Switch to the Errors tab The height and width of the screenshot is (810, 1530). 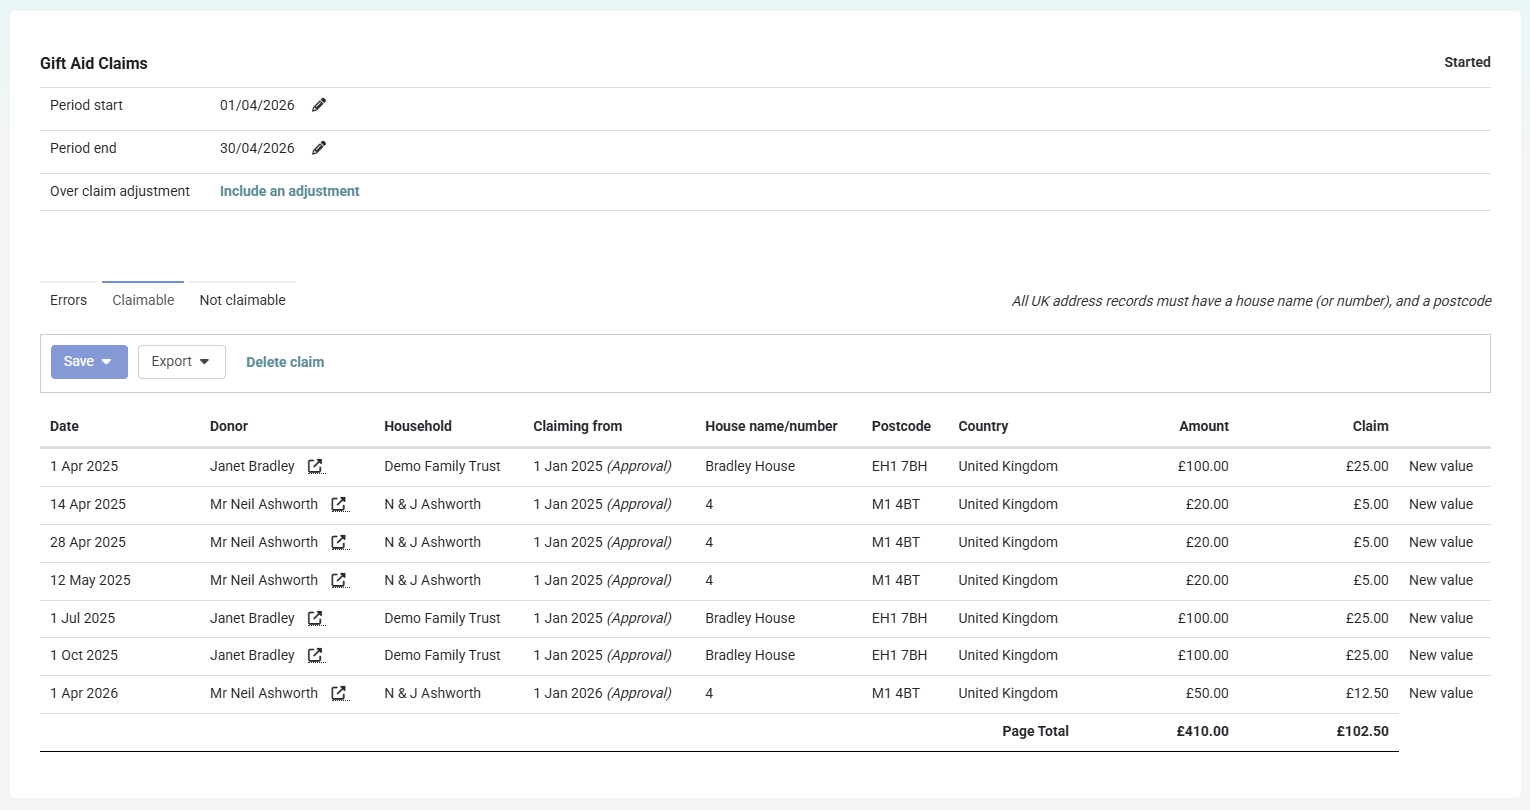(69, 300)
